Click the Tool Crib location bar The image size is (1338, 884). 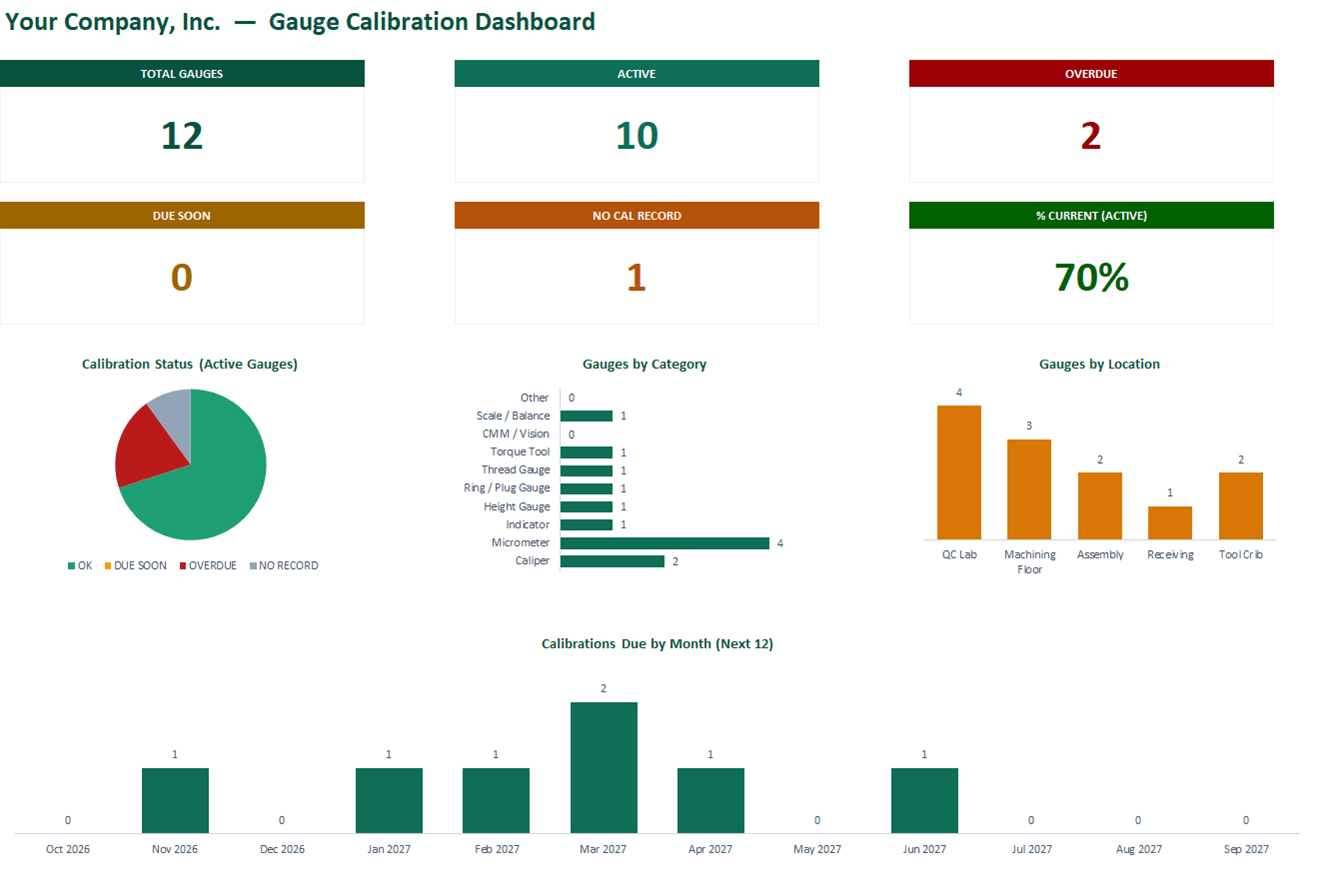coord(1241,506)
